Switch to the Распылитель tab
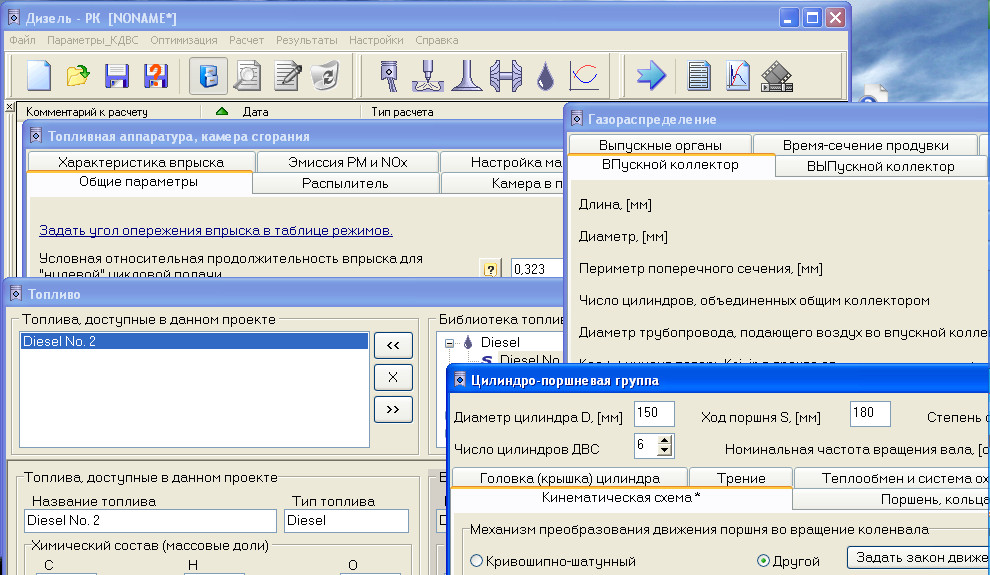 coord(345,183)
